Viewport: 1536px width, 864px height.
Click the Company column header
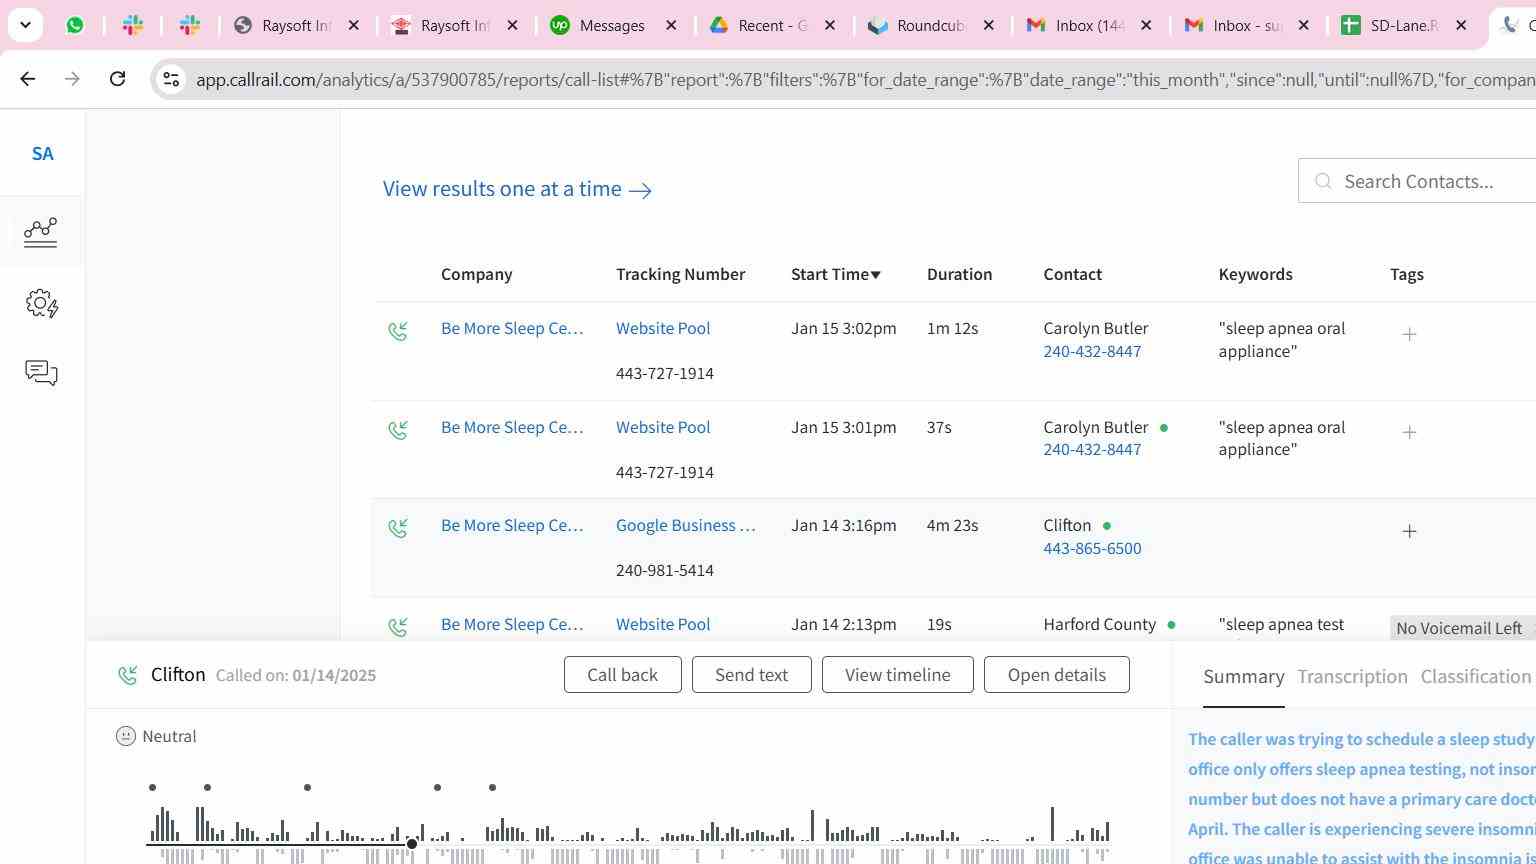pyautogui.click(x=476, y=274)
